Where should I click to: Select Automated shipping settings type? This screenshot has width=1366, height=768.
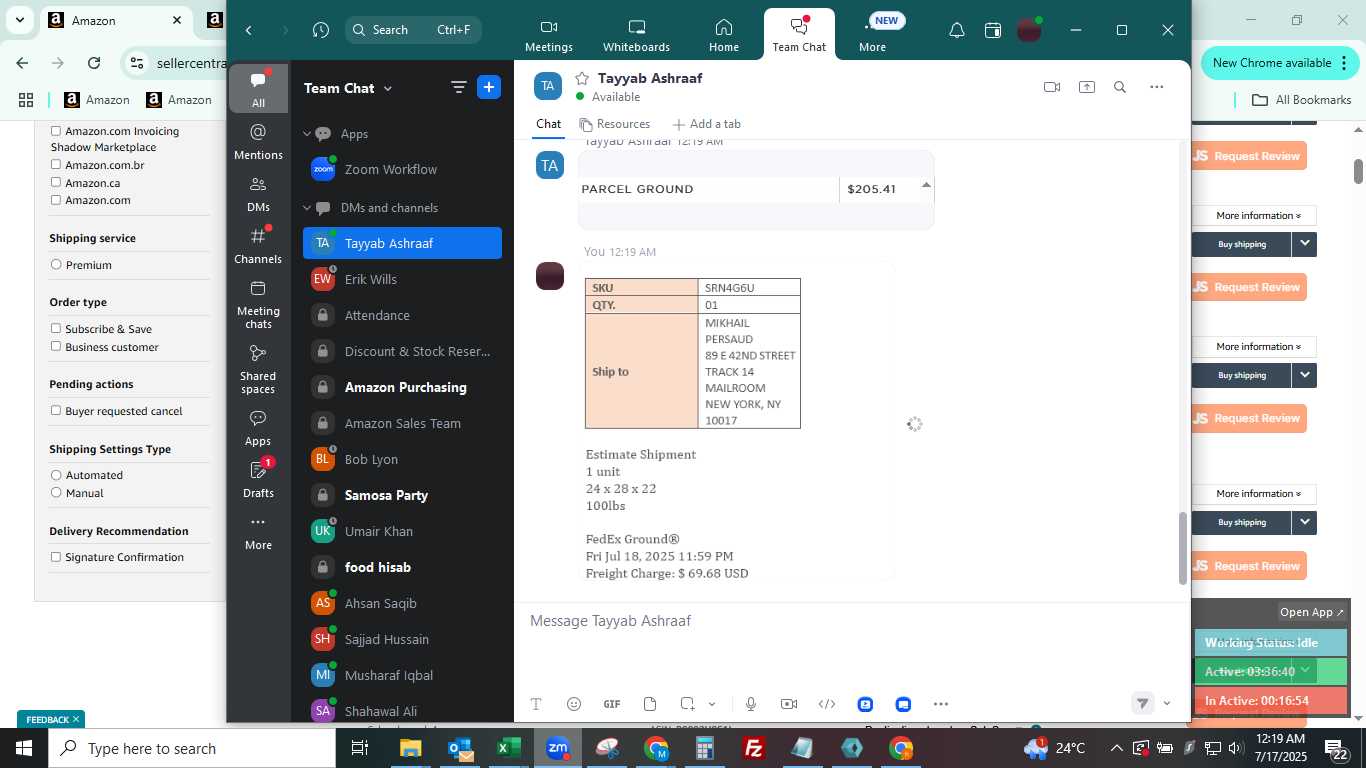[56, 475]
